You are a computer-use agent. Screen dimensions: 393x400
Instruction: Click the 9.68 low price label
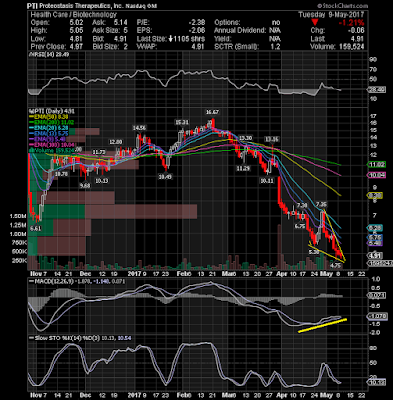point(85,186)
